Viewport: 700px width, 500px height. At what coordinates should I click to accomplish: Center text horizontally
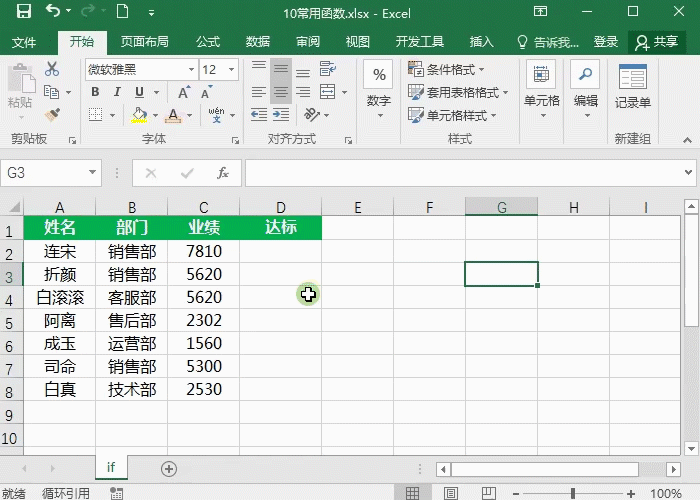281,92
